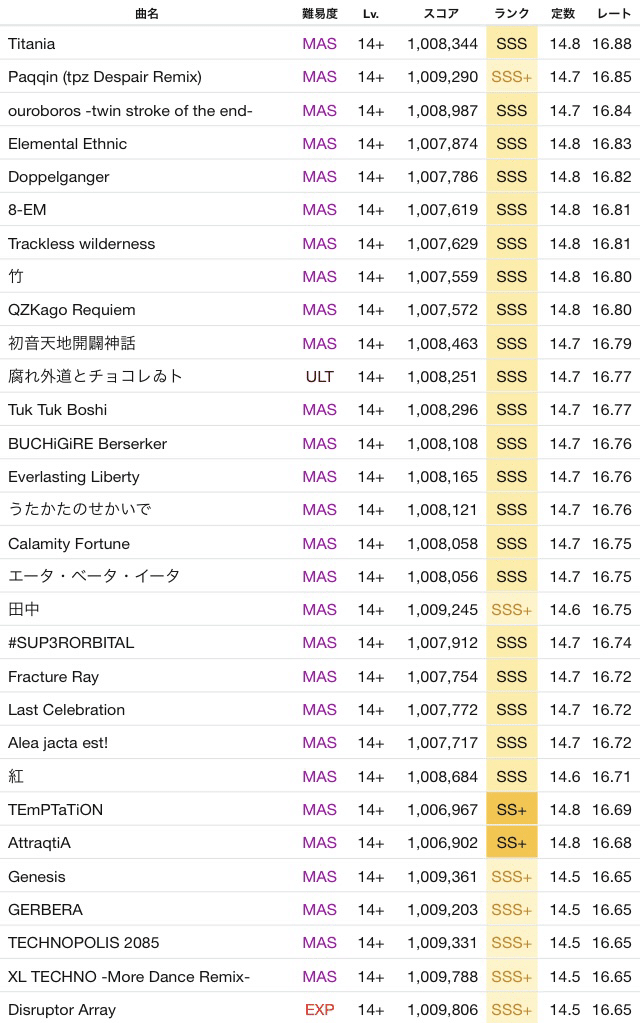Click the EXP difficulty on Disruptor Array
640x1023 pixels.
tap(320, 1010)
